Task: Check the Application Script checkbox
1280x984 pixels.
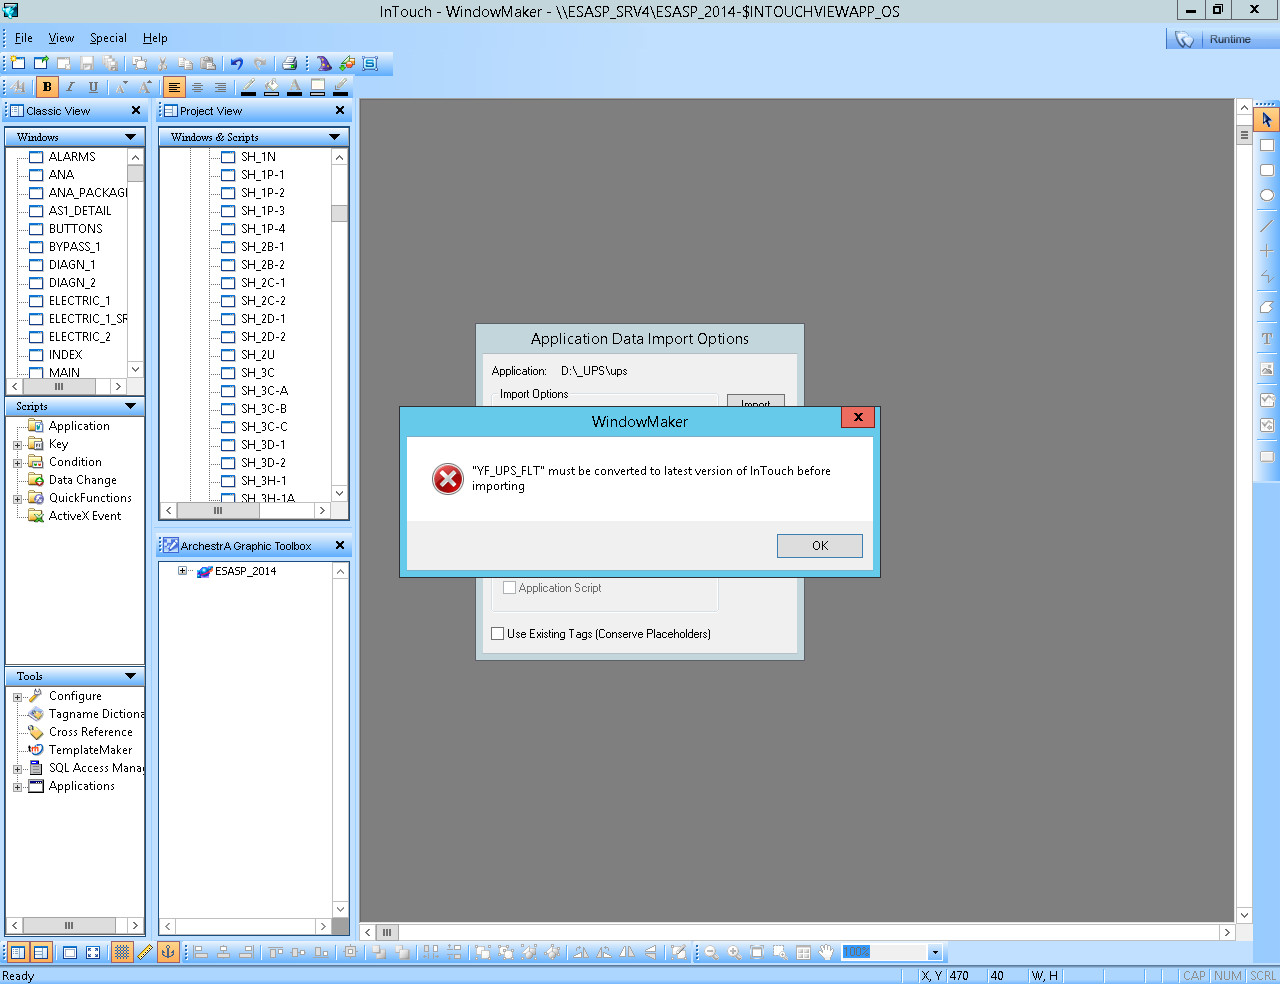Action: 510,588
